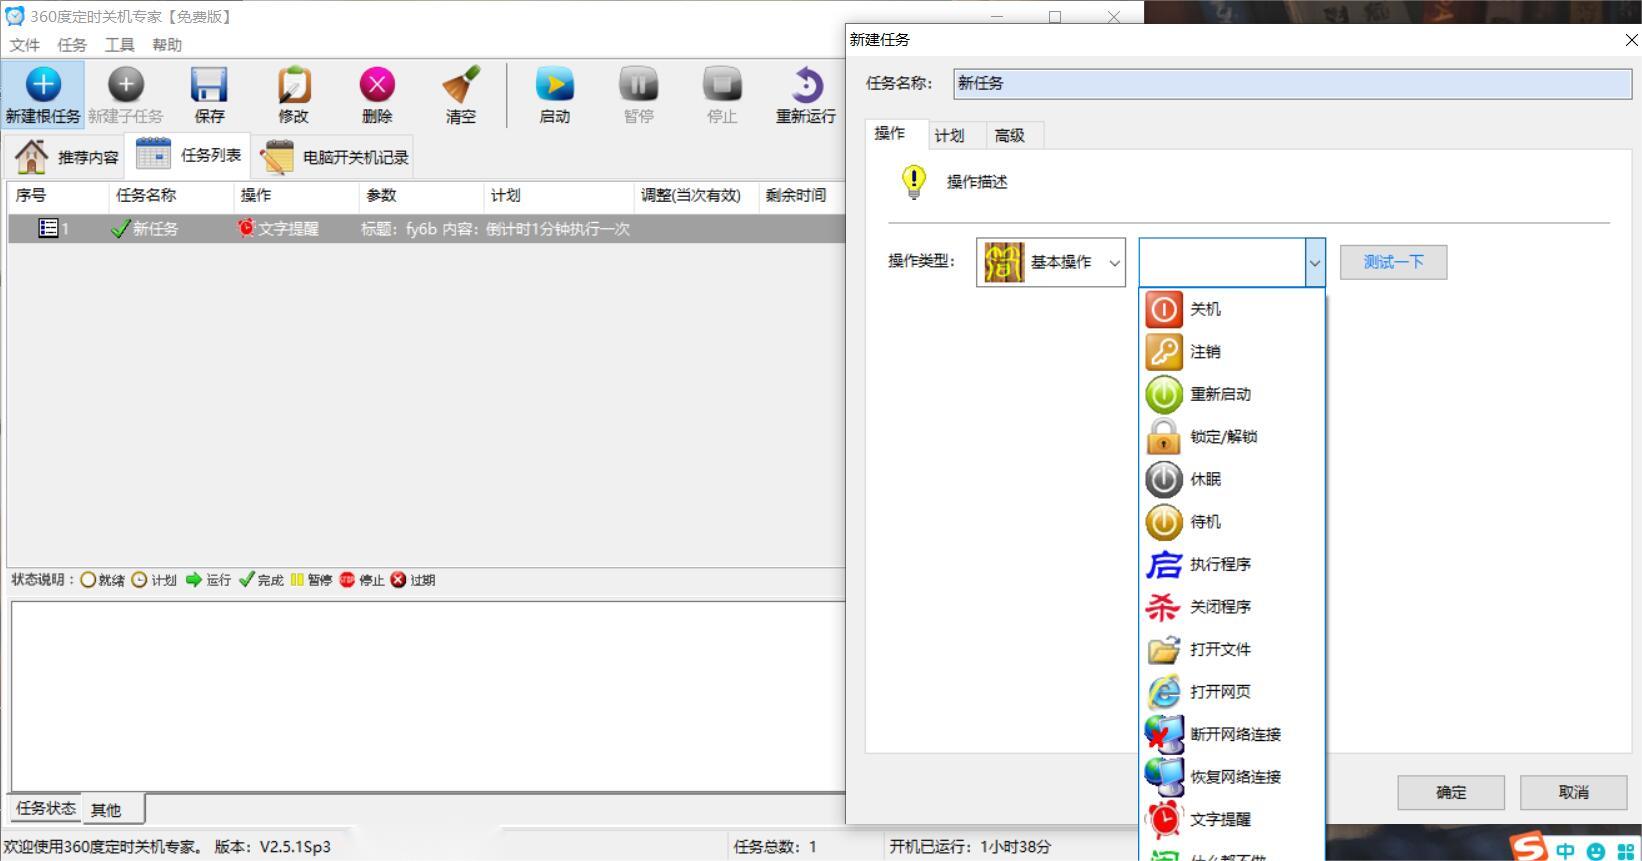This screenshot has height=861, width=1642.
Task: Click the Sogou input method tray icon
Action: click(1528, 848)
